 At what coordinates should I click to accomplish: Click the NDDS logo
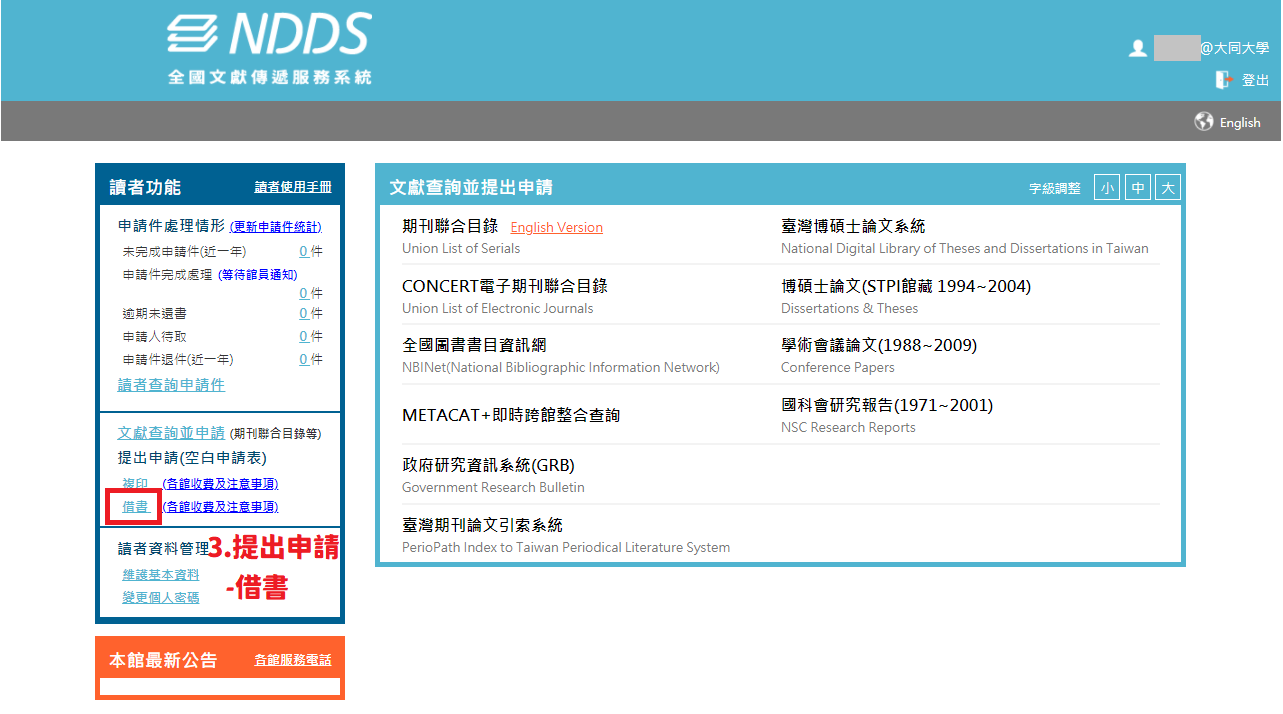click(269, 48)
